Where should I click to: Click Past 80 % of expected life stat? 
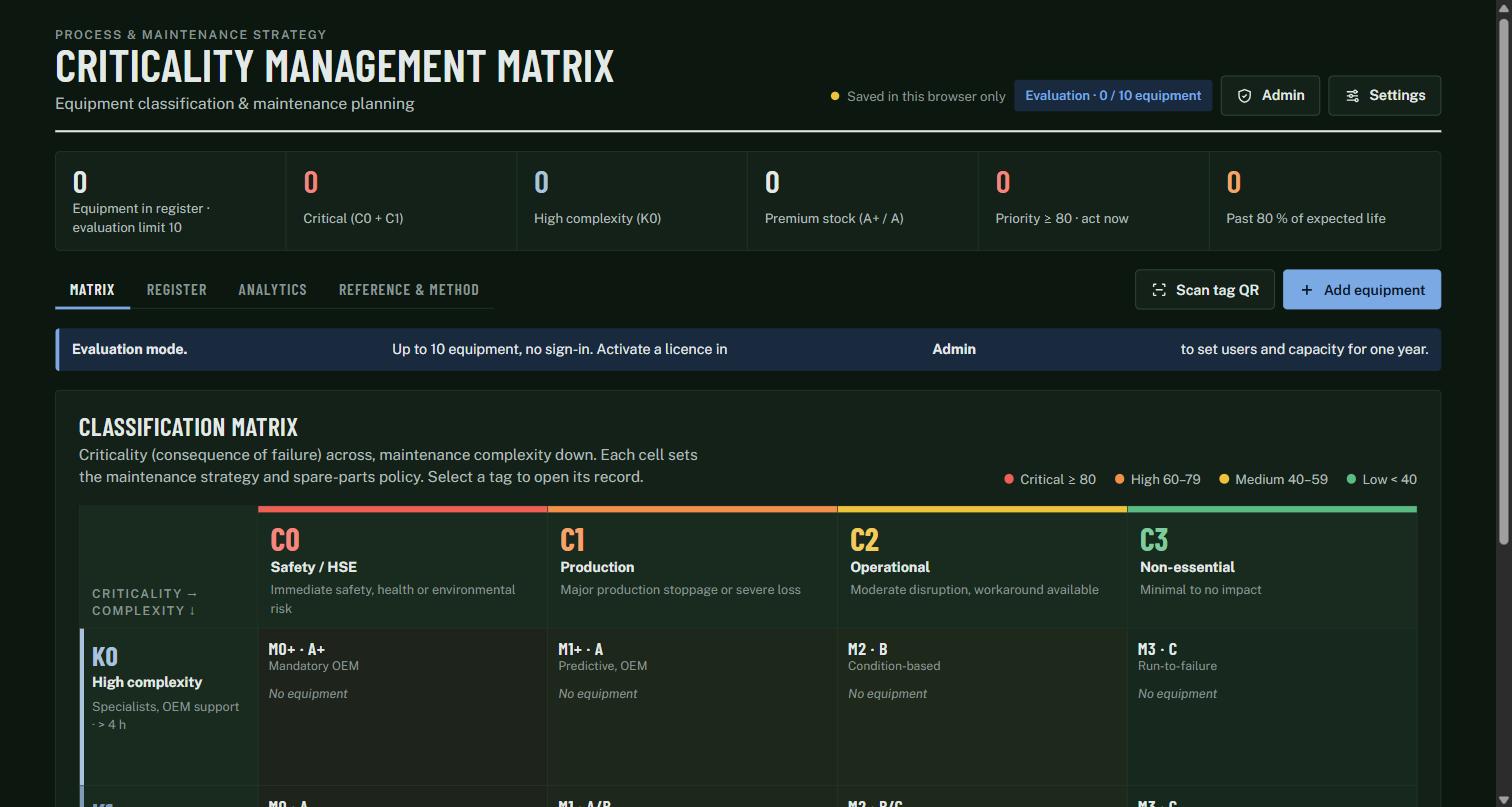(1325, 201)
